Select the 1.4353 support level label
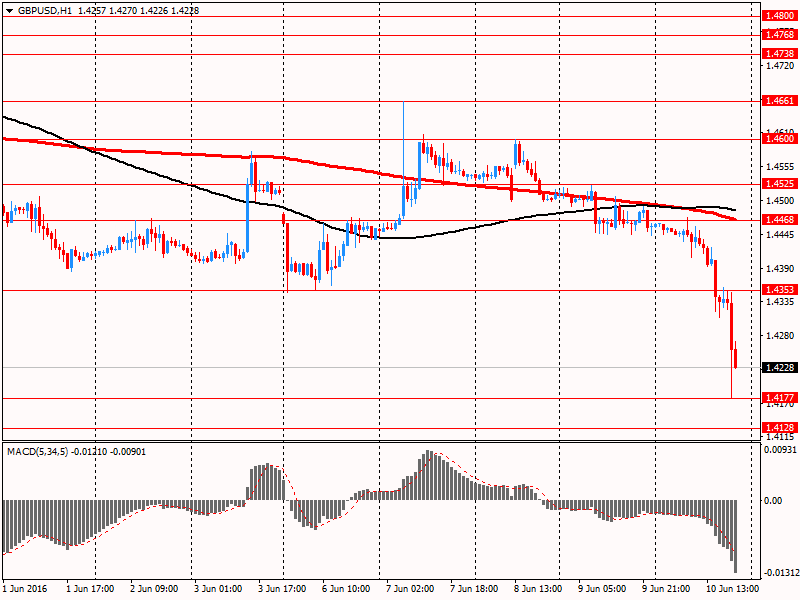 pyautogui.click(x=779, y=290)
